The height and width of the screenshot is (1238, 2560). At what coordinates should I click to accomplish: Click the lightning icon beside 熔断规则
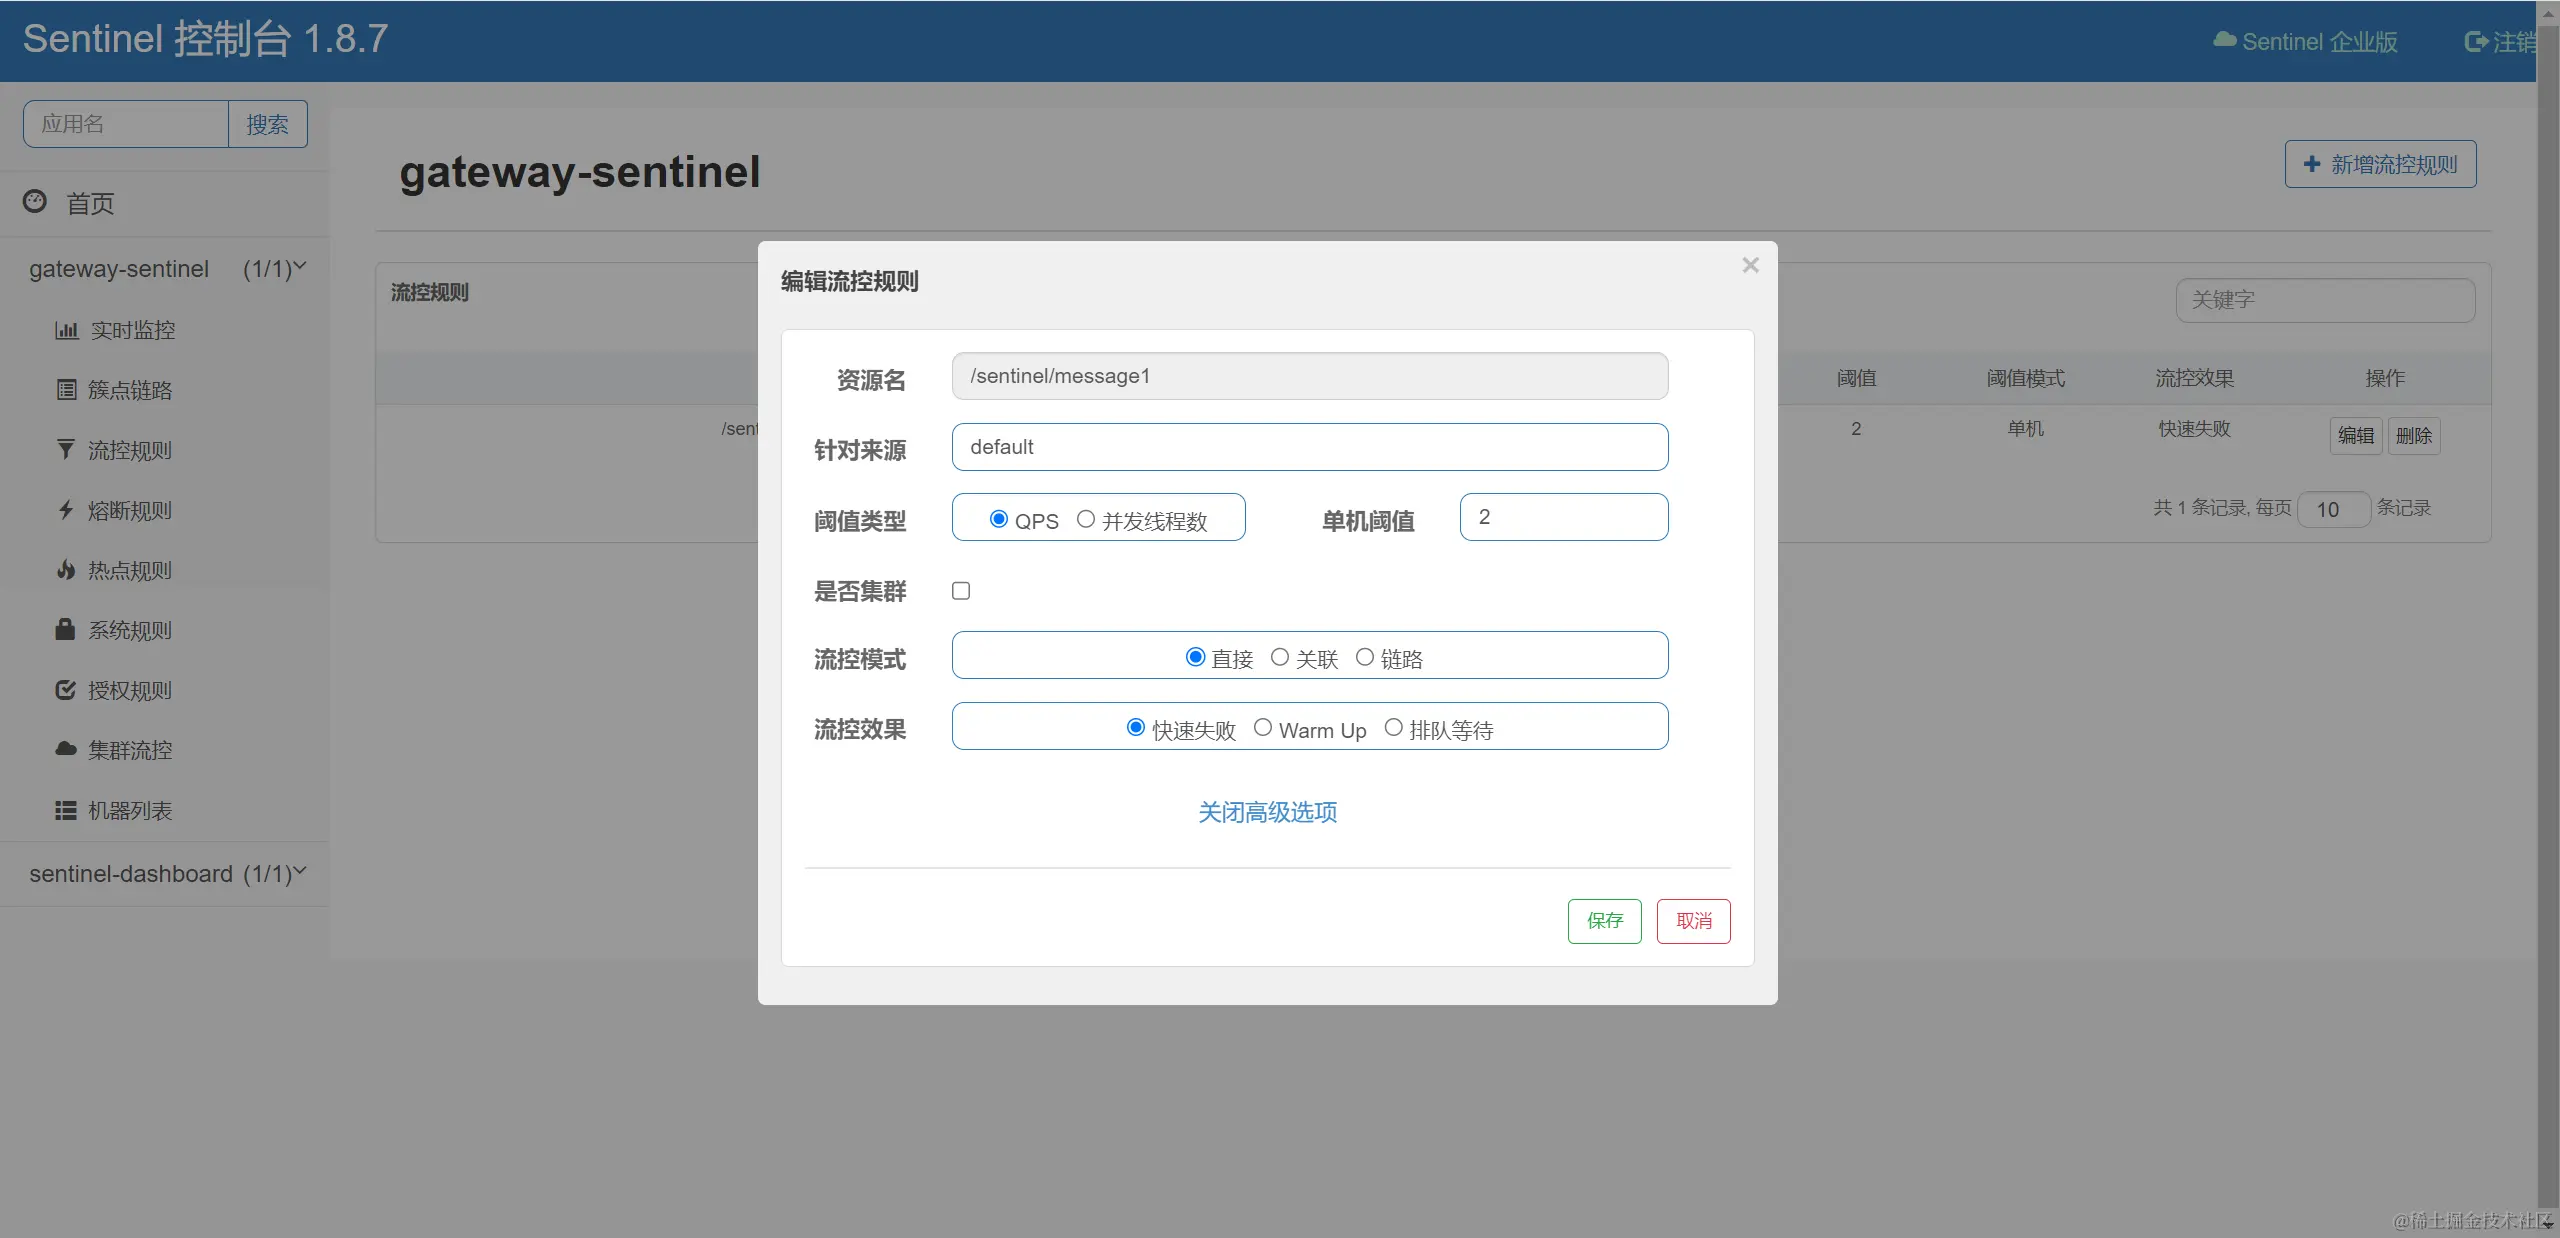(66, 510)
